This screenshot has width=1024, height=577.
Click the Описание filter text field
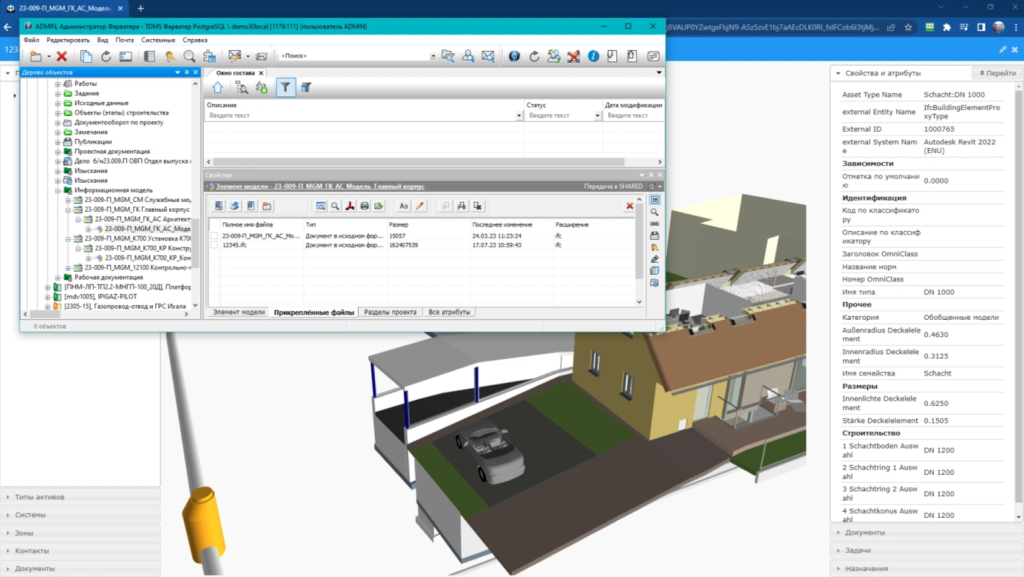pos(360,116)
